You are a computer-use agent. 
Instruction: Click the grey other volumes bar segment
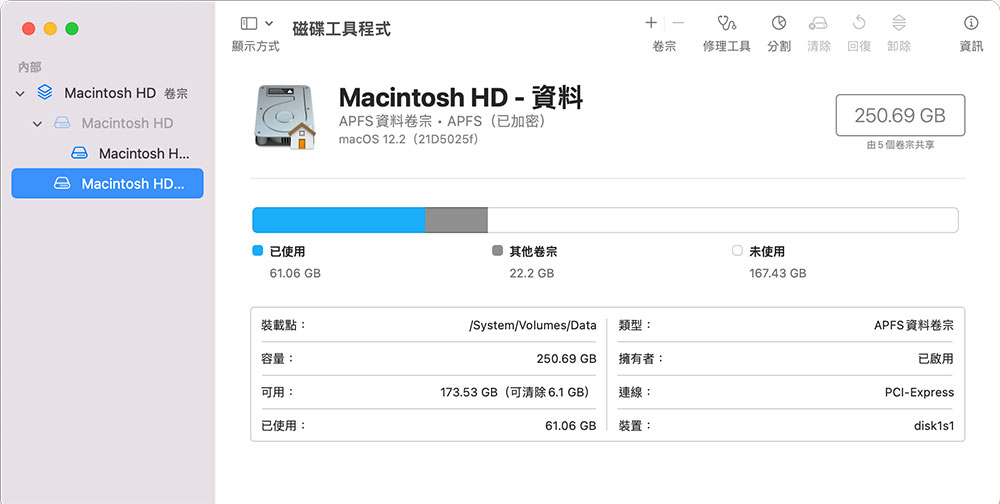click(x=456, y=220)
